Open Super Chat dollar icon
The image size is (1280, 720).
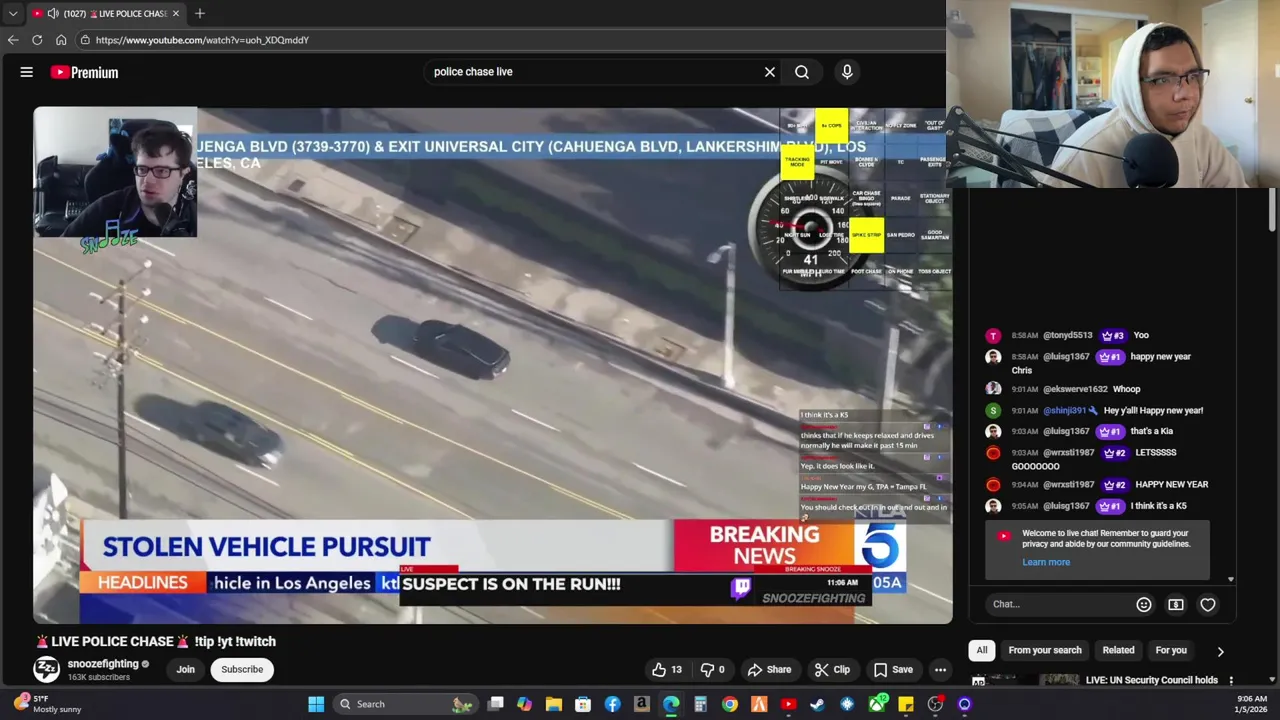pos(1176,604)
